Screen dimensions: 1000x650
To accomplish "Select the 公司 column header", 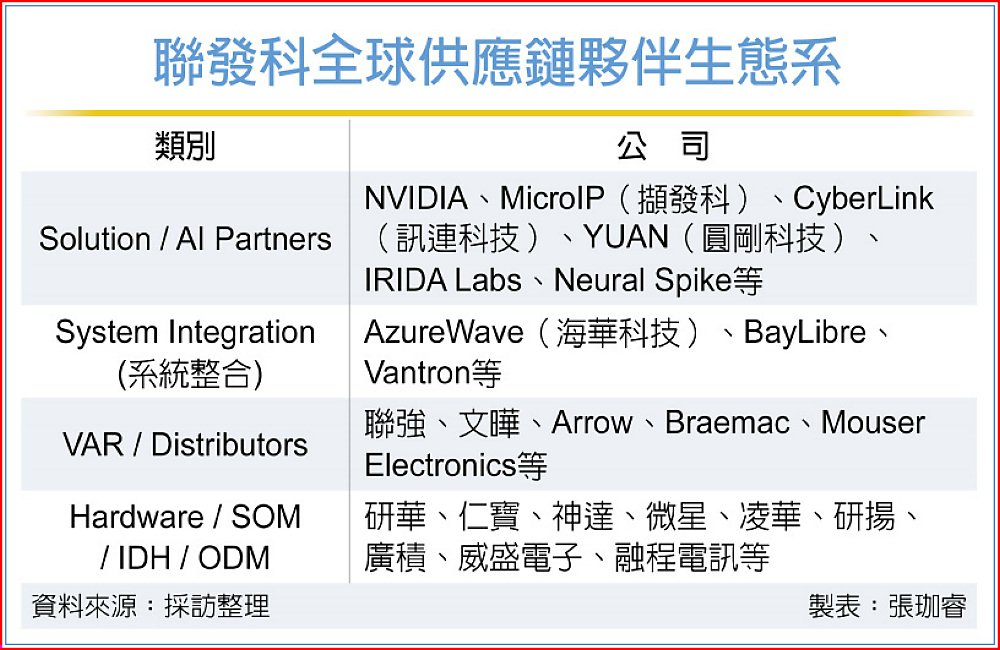I will click(662, 146).
